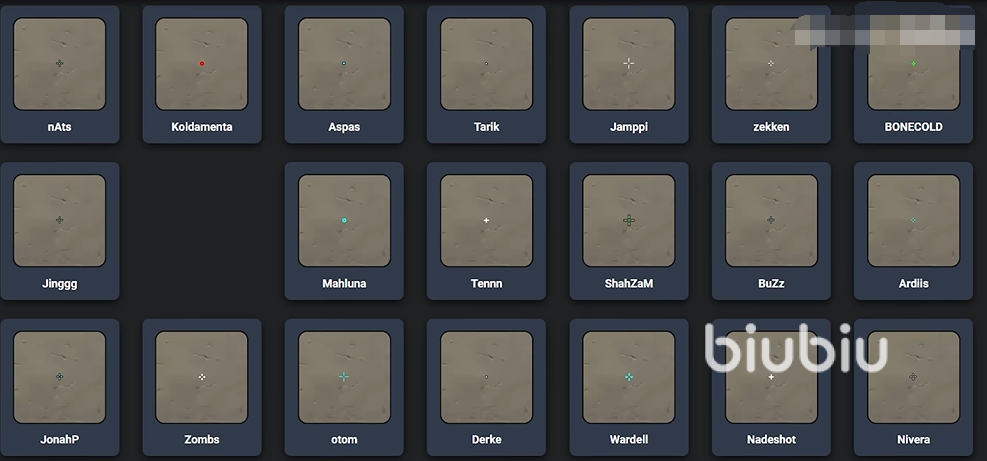Open Koldamenta's red dot crosshair

tap(201, 64)
